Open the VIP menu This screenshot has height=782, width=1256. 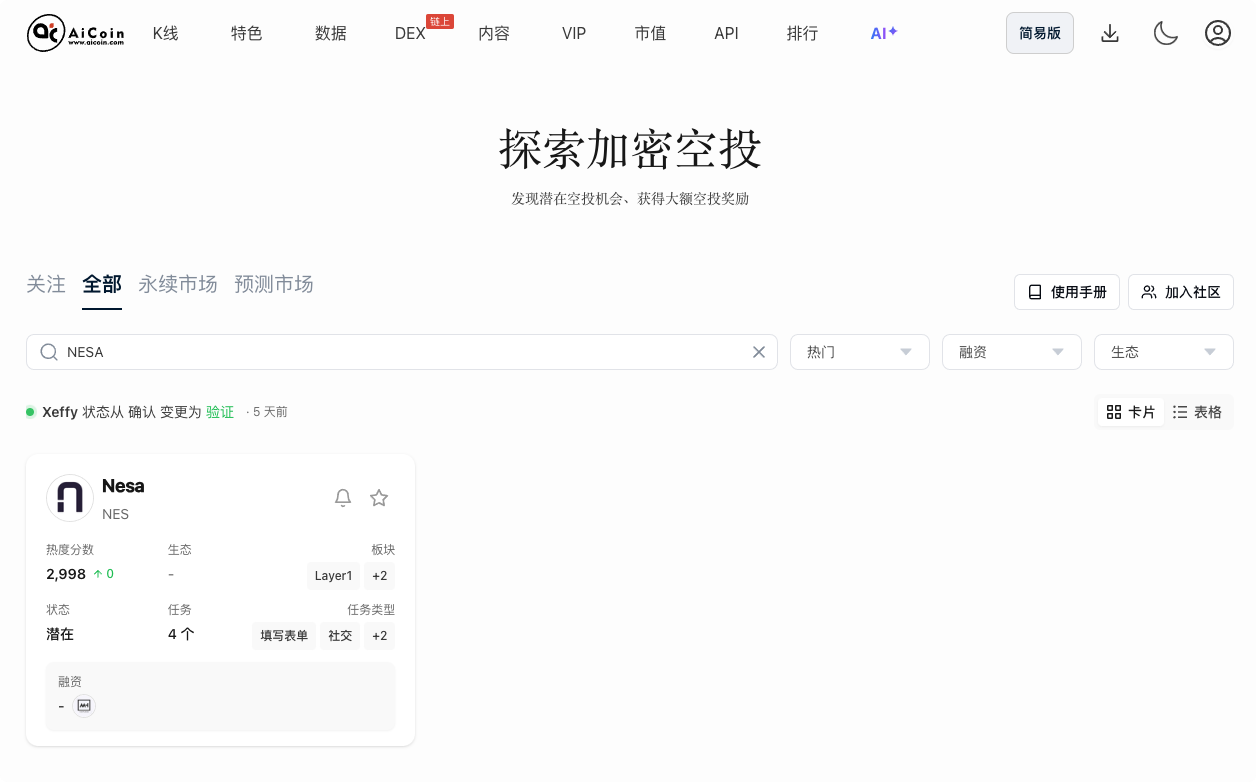tap(574, 33)
